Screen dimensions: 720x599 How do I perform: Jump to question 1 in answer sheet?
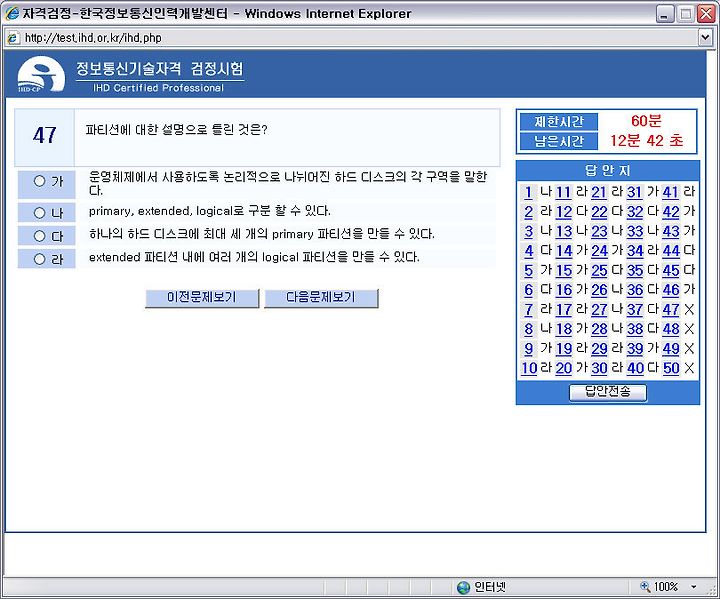pyautogui.click(x=529, y=192)
